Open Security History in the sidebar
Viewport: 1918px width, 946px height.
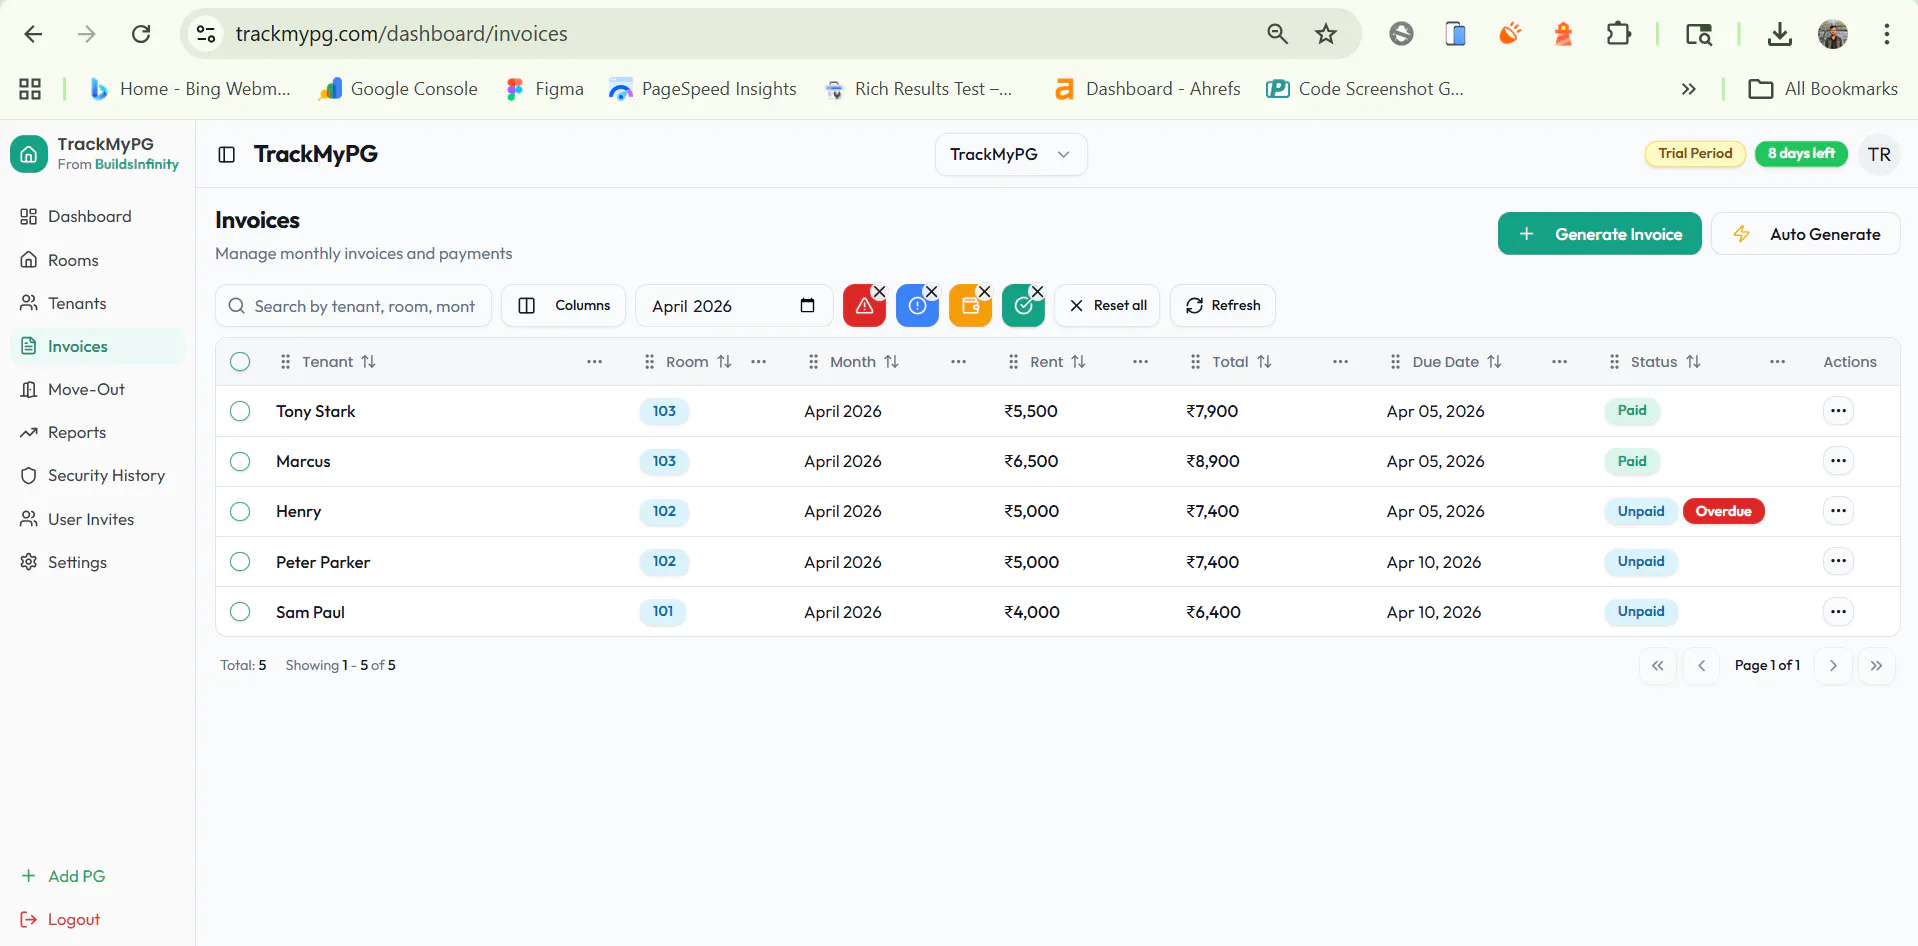(x=97, y=476)
